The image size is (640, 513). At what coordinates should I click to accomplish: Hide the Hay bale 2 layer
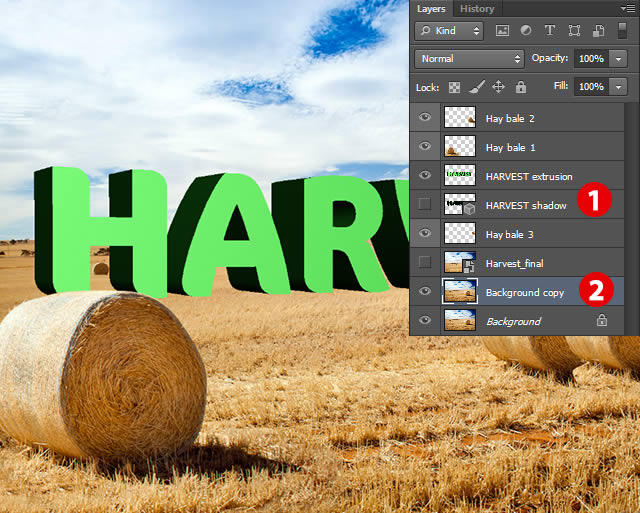click(425, 118)
